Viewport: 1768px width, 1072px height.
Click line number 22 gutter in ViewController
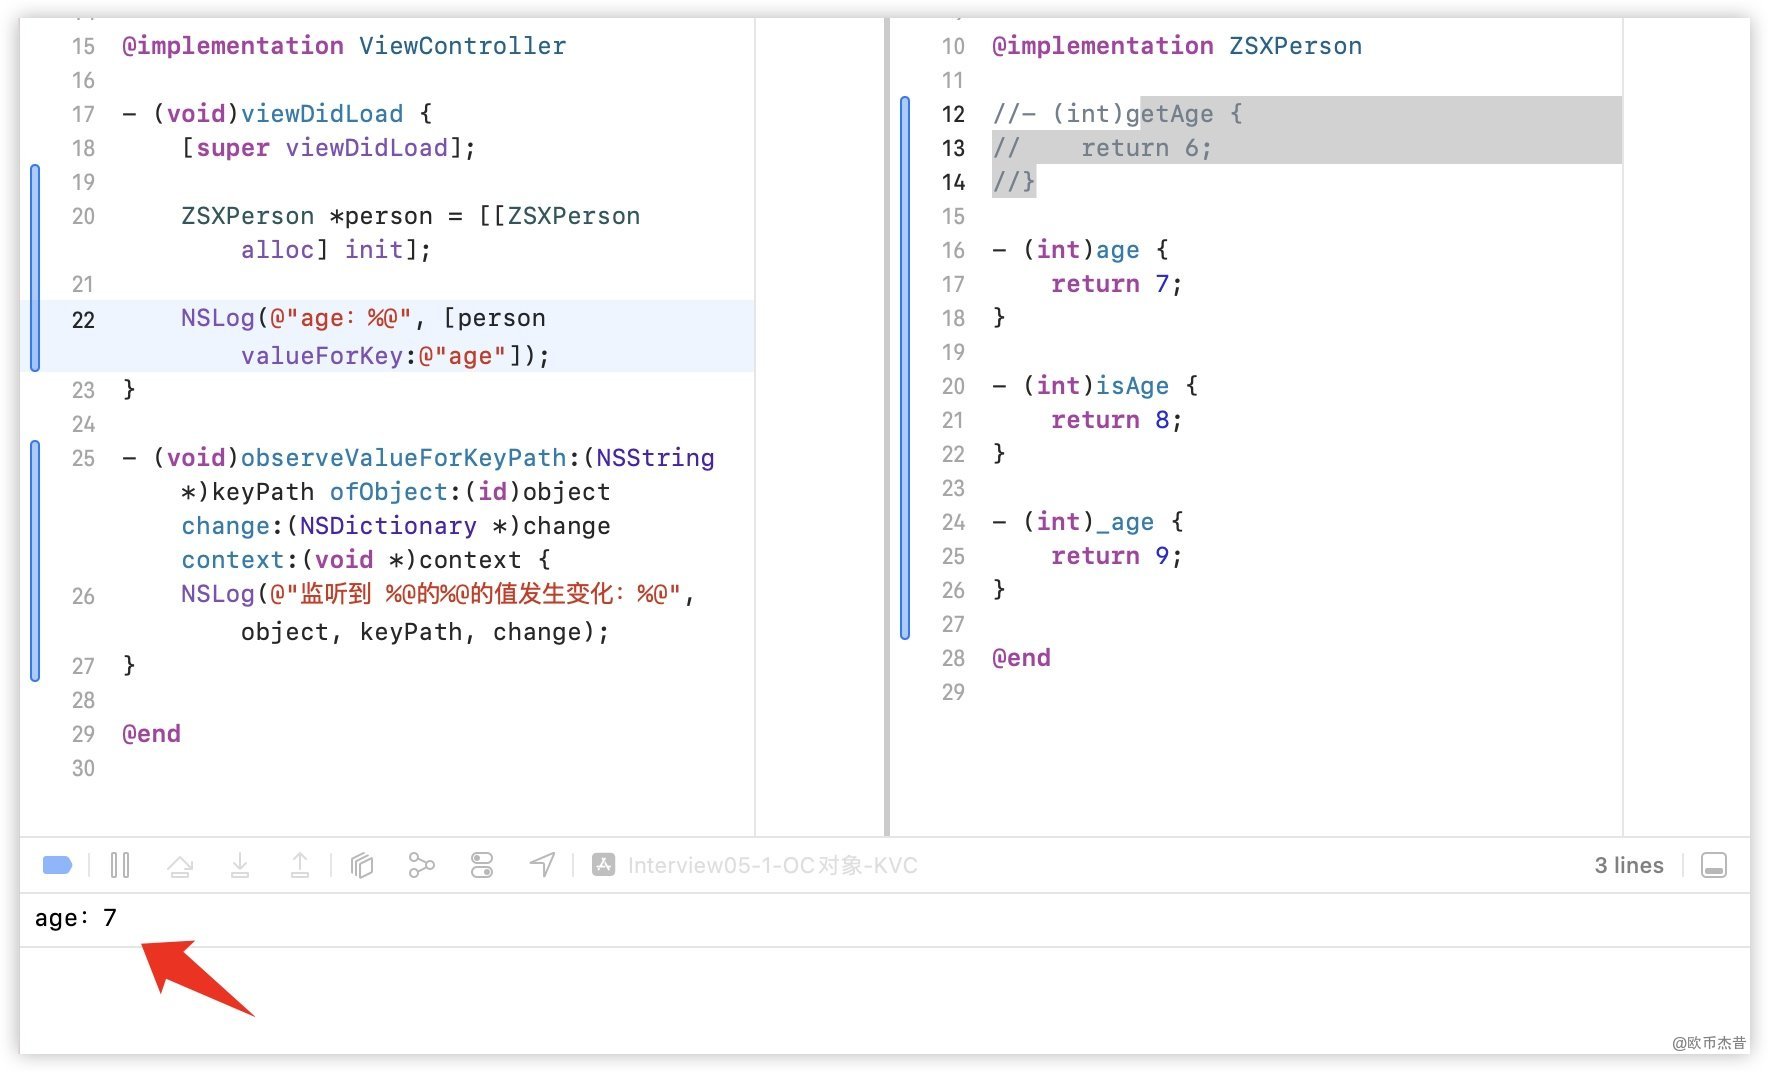click(x=83, y=320)
